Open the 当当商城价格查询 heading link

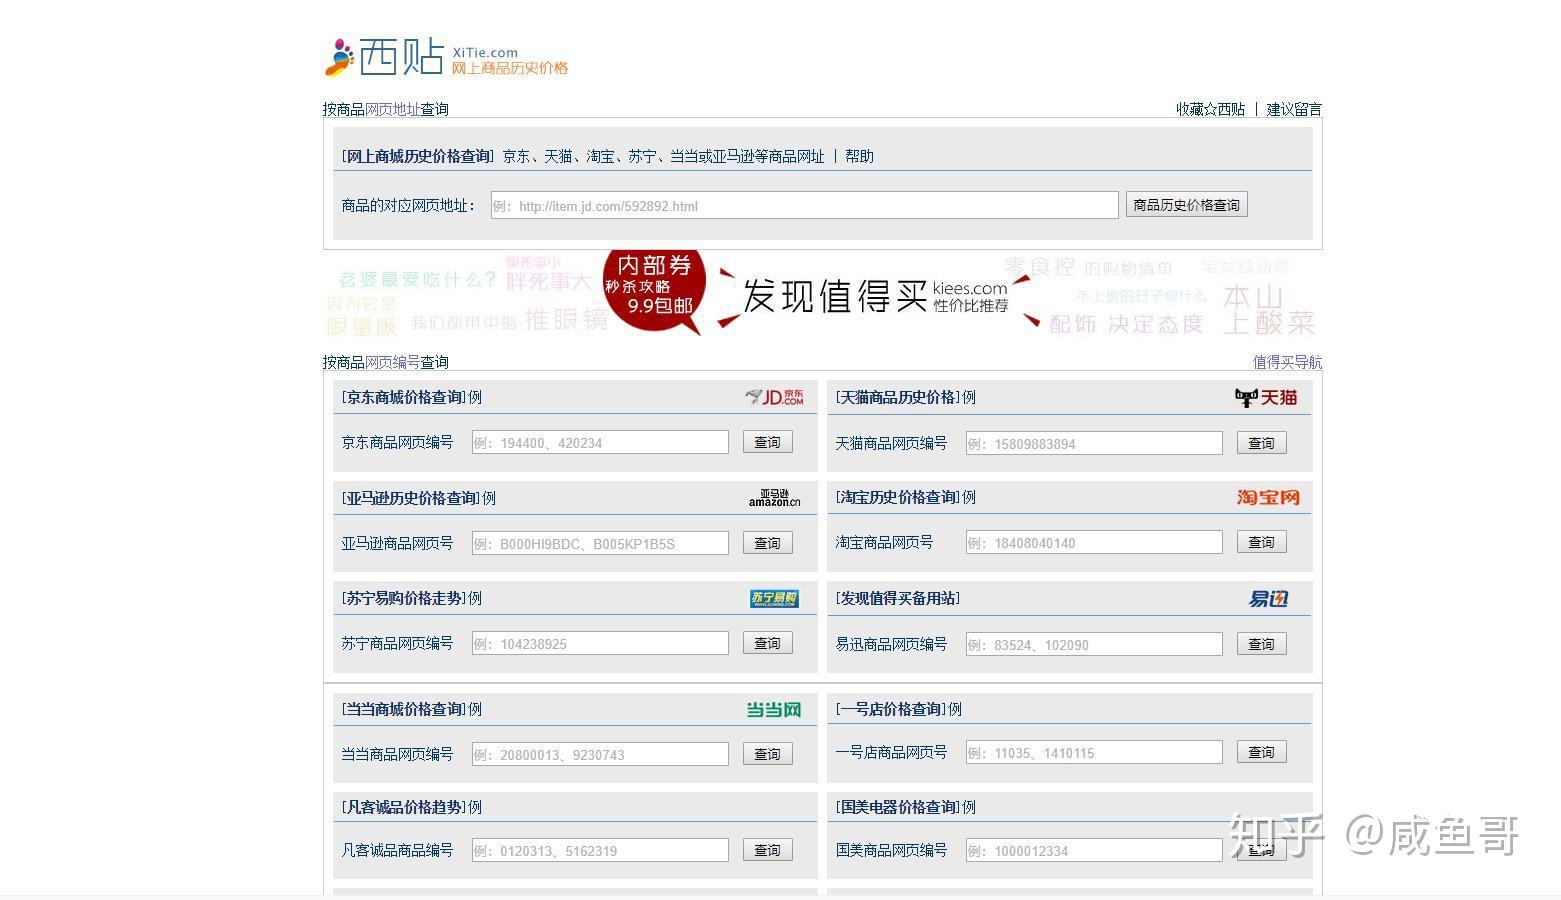click(x=404, y=709)
